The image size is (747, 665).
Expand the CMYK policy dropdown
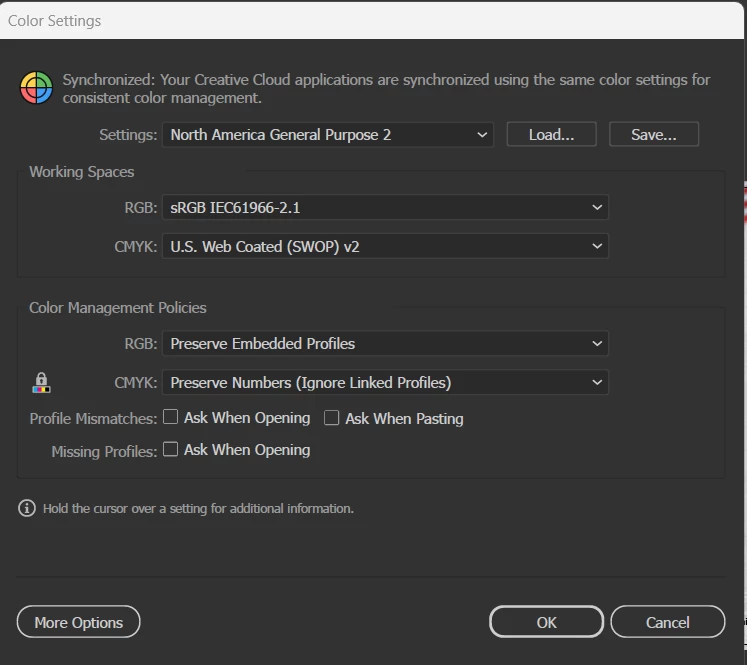(385, 383)
